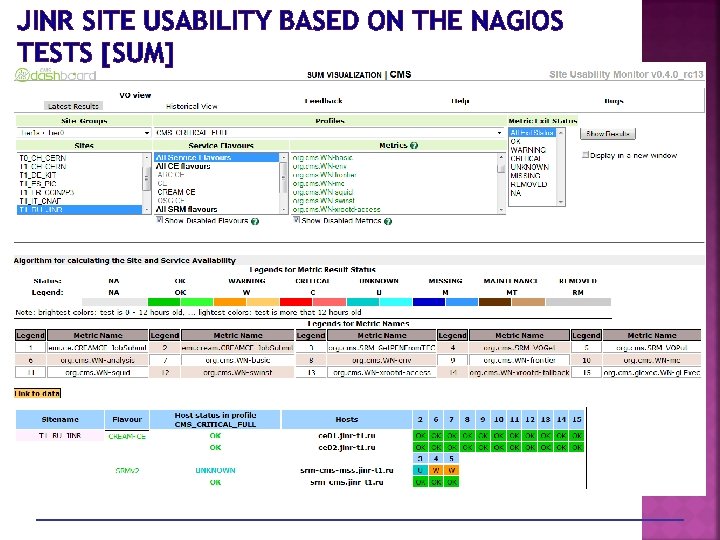This screenshot has width=720, height=540.
Task: Open help icon beside Show Disabled Metrics
Action: click(388, 221)
